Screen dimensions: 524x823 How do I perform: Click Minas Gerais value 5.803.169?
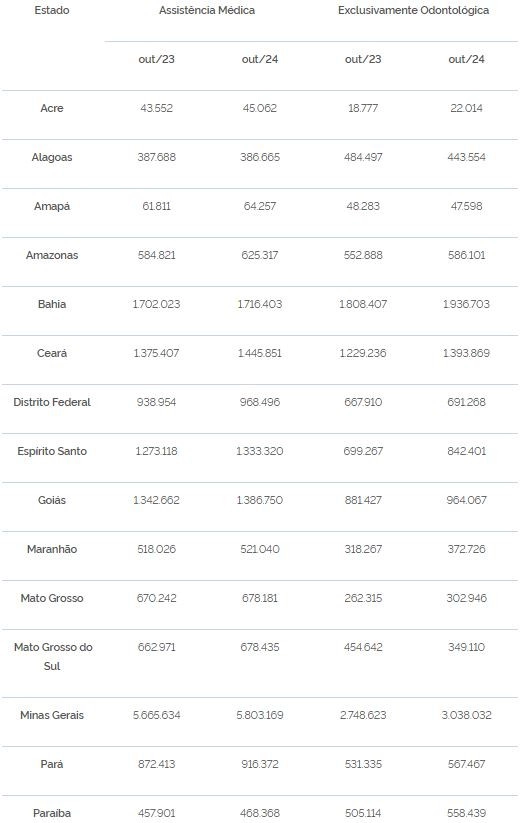[x=259, y=715]
